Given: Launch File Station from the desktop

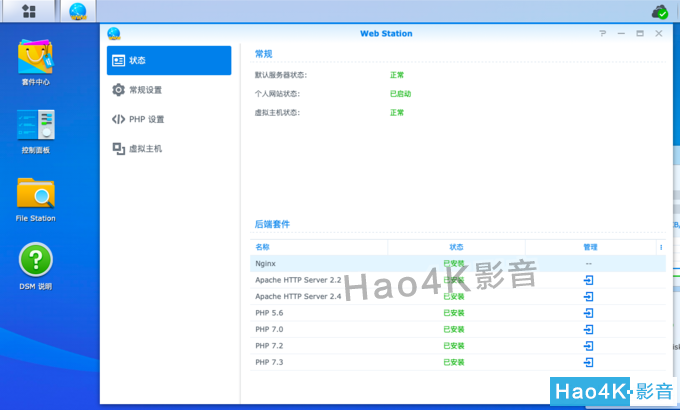Looking at the screenshot, I should point(36,200).
